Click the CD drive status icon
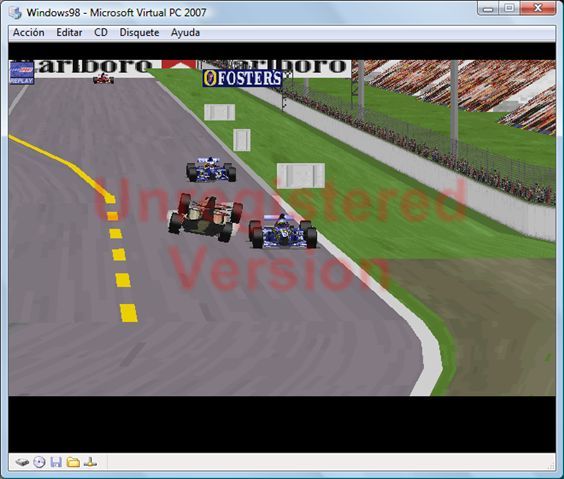The image size is (564, 479). (x=39, y=462)
